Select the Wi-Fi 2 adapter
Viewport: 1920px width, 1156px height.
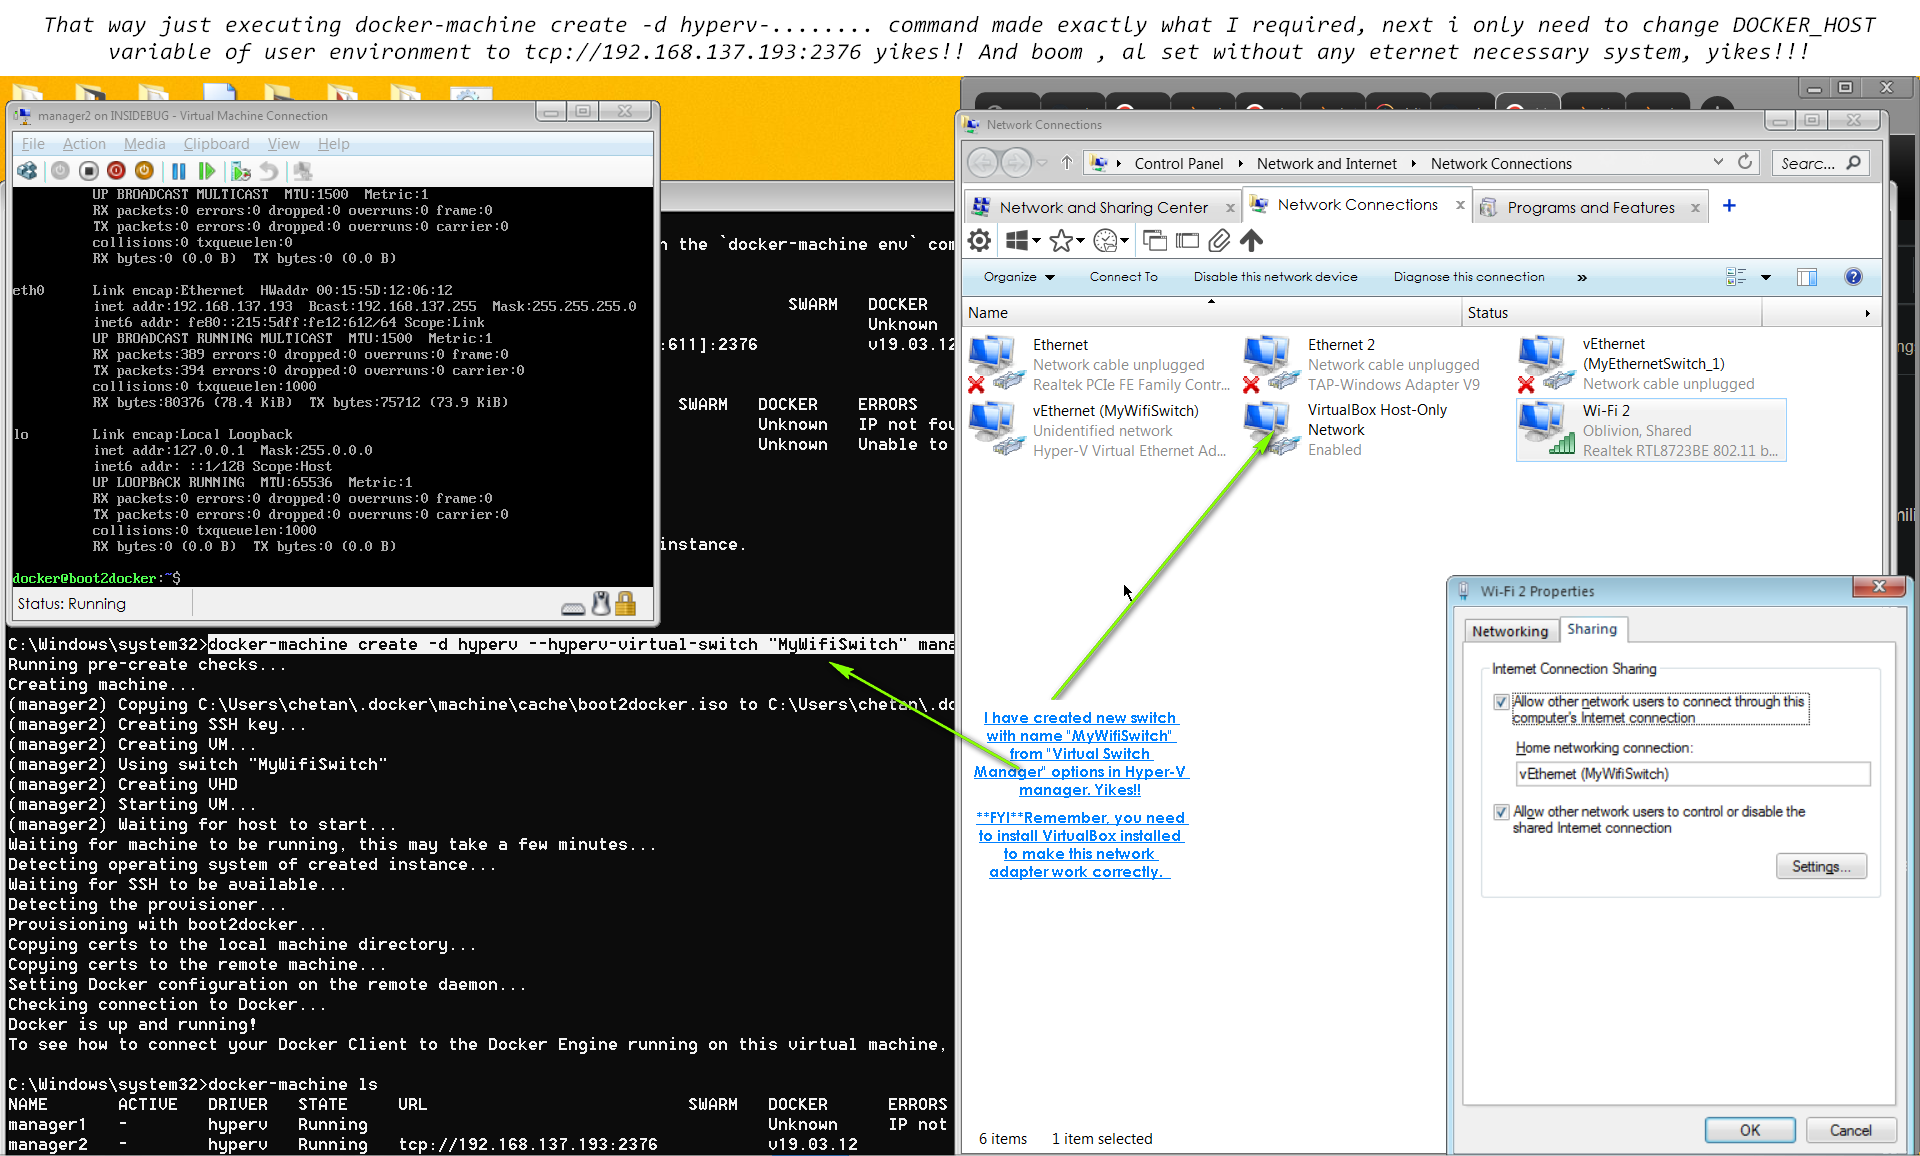pyautogui.click(x=1651, y=430)
